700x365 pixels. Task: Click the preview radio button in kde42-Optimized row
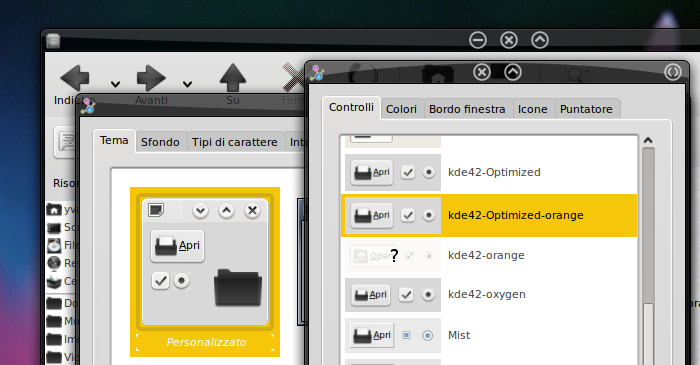coord(429,172)
